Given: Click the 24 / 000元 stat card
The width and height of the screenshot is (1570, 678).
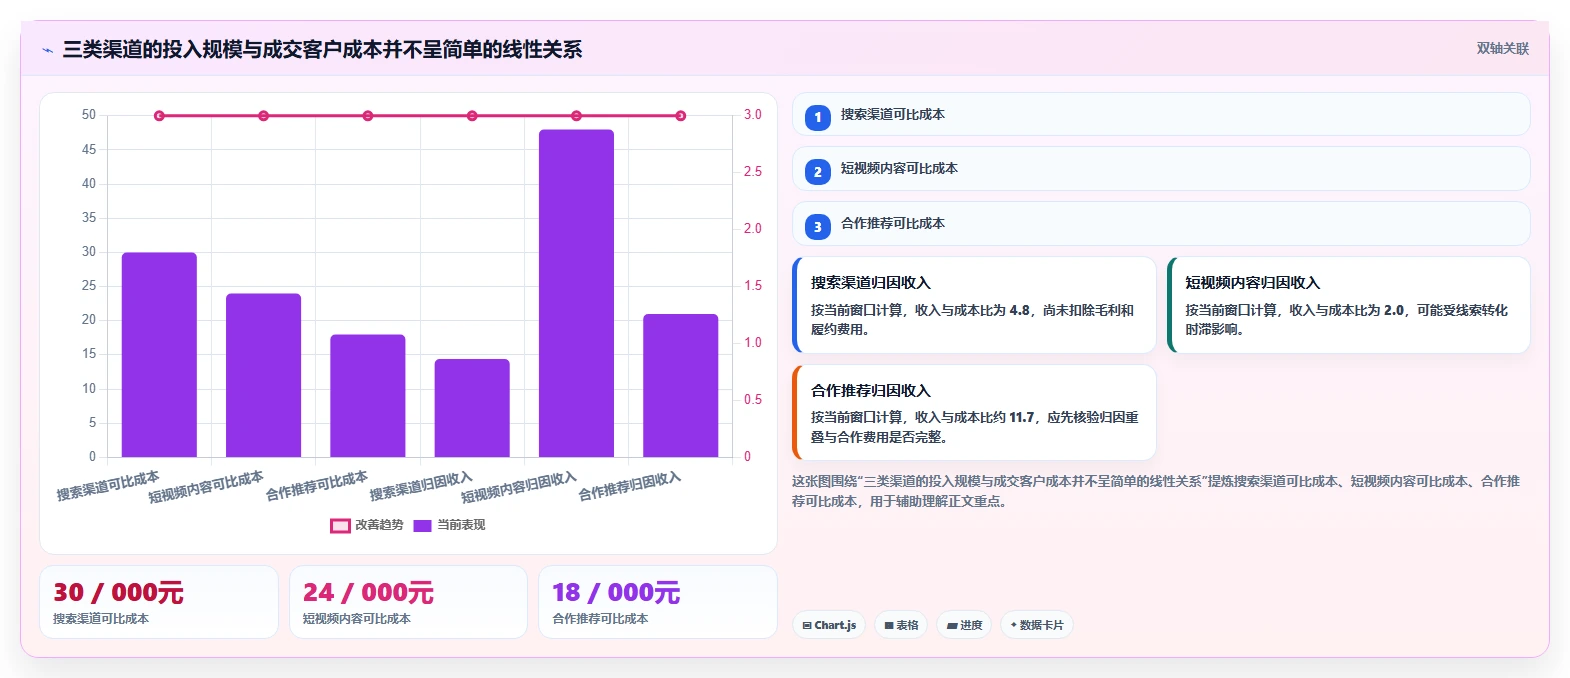Looking at the screenshot, I should (x=408, y=602).
